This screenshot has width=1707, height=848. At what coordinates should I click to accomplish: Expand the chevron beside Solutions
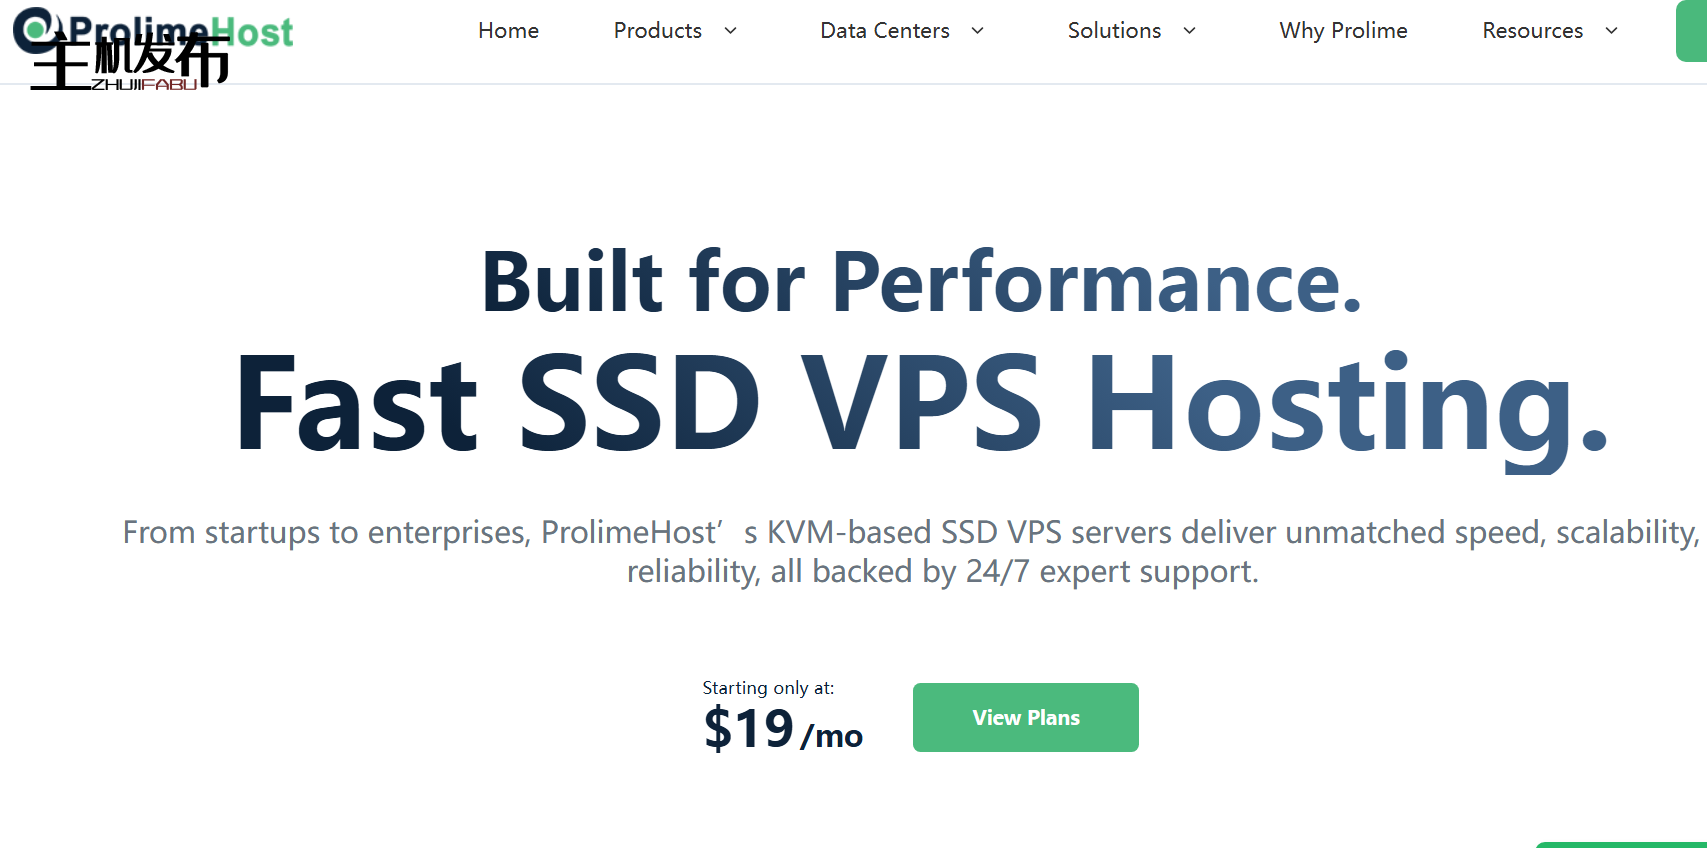point(1190,31)
